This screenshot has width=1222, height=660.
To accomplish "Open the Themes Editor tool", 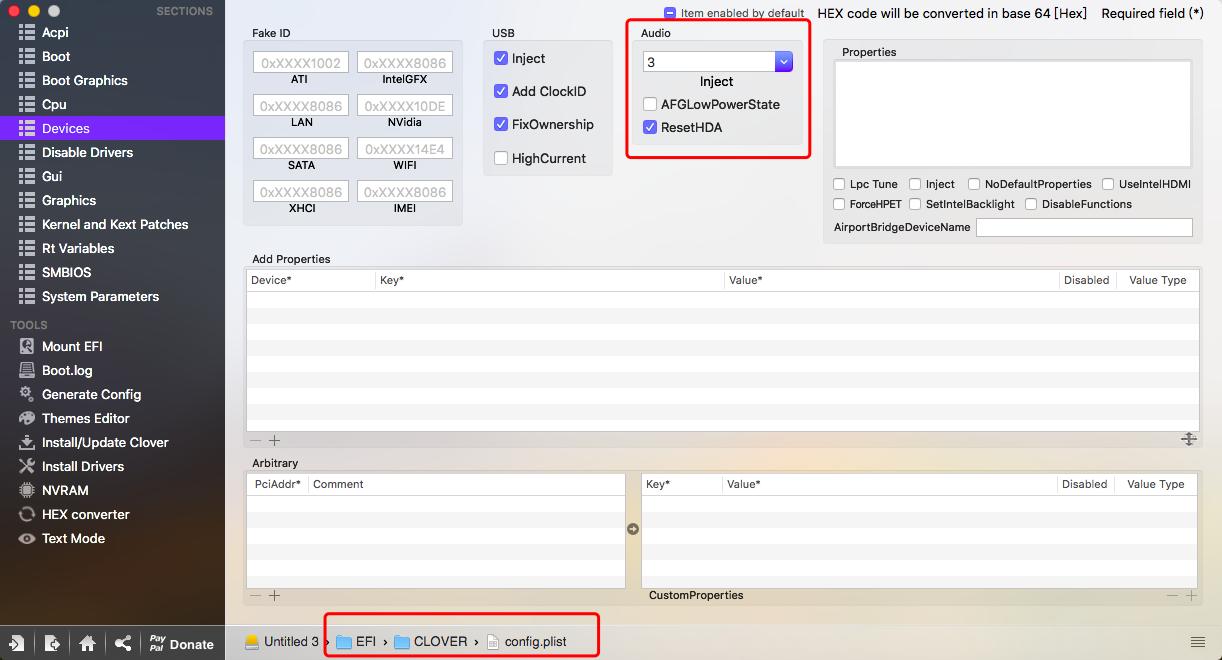I will point(86,418).
